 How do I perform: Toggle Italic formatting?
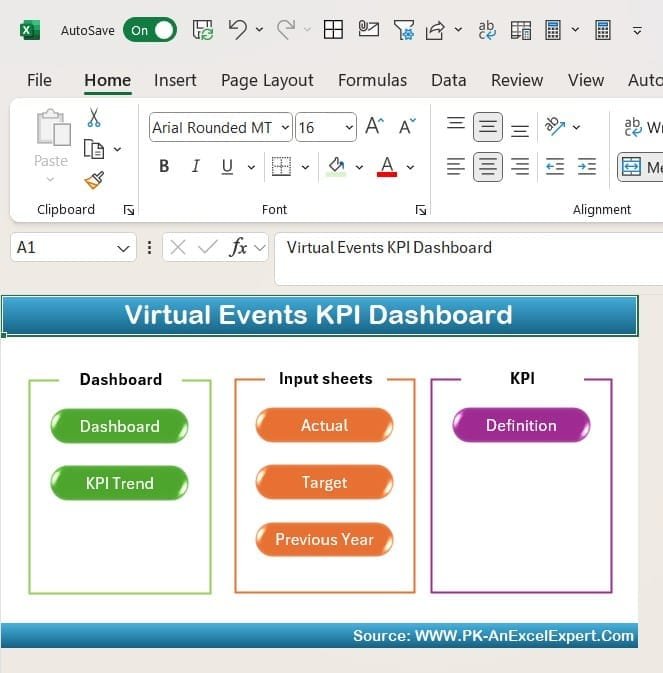[196, 166]
